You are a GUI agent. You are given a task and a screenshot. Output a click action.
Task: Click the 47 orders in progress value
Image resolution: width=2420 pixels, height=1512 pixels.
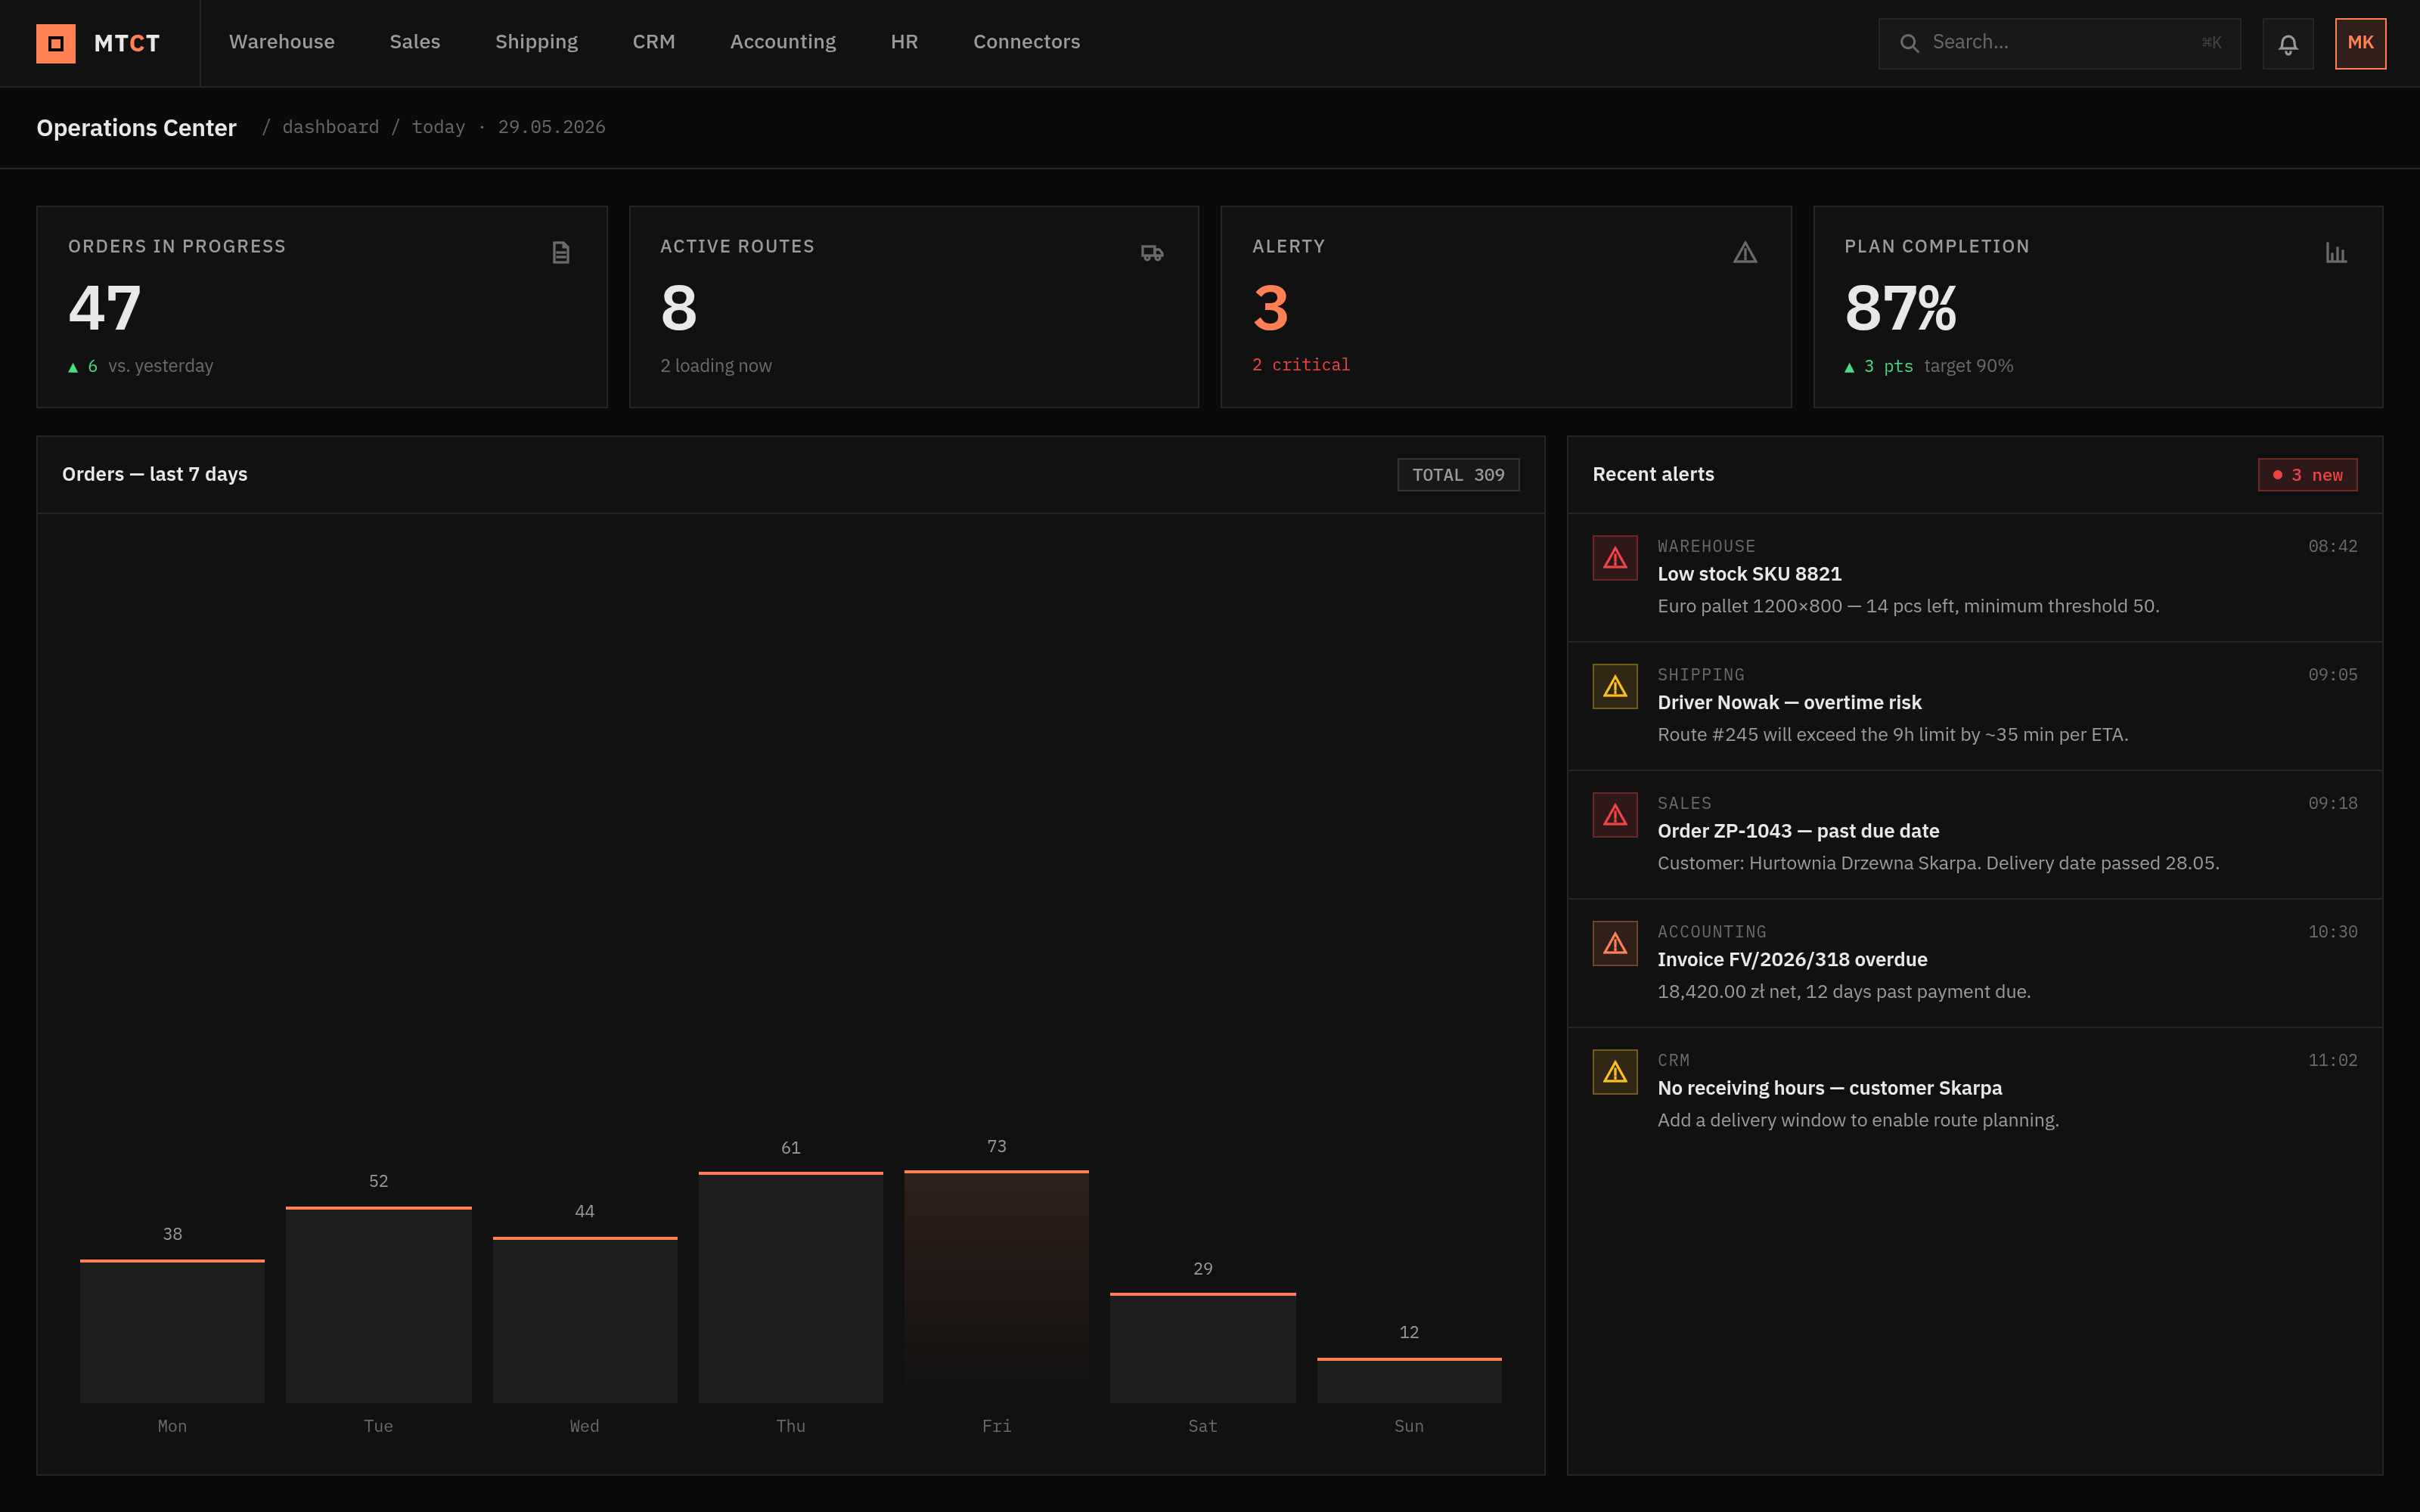pyautogui.click(x=105, y=308)
